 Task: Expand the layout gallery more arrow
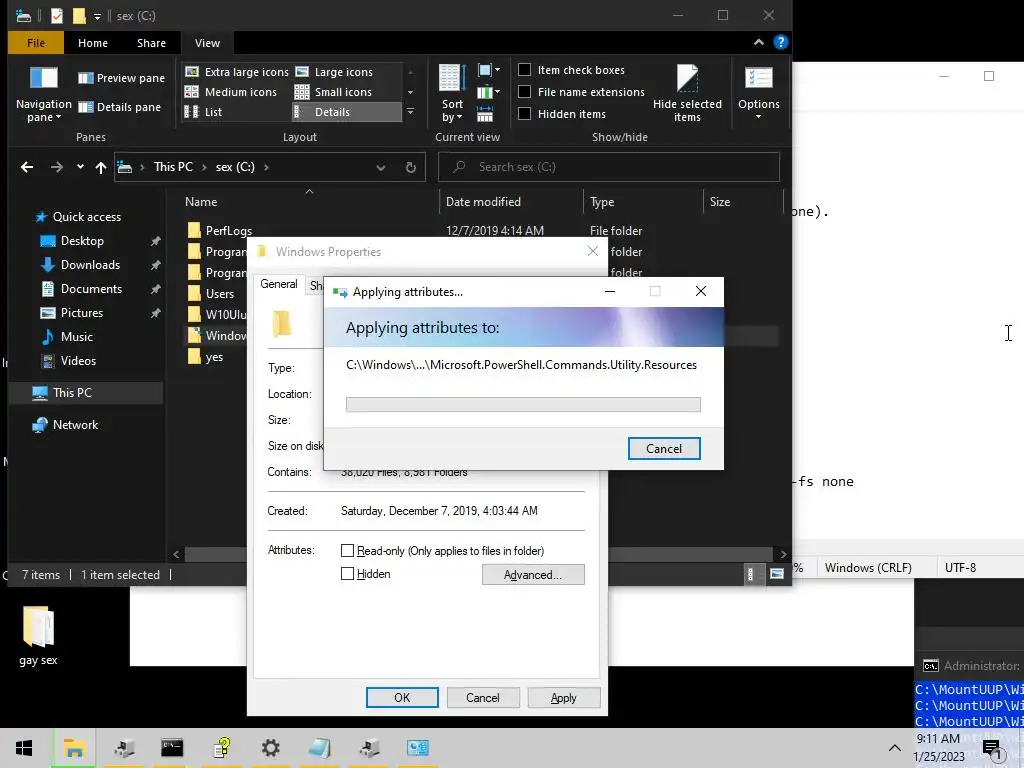coord(410,112)
